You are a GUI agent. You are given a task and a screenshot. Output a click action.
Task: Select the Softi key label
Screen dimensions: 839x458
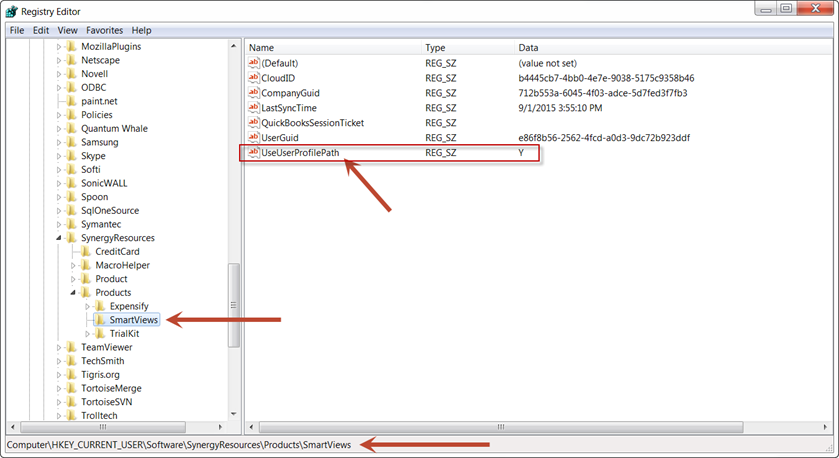pos(90,169)
